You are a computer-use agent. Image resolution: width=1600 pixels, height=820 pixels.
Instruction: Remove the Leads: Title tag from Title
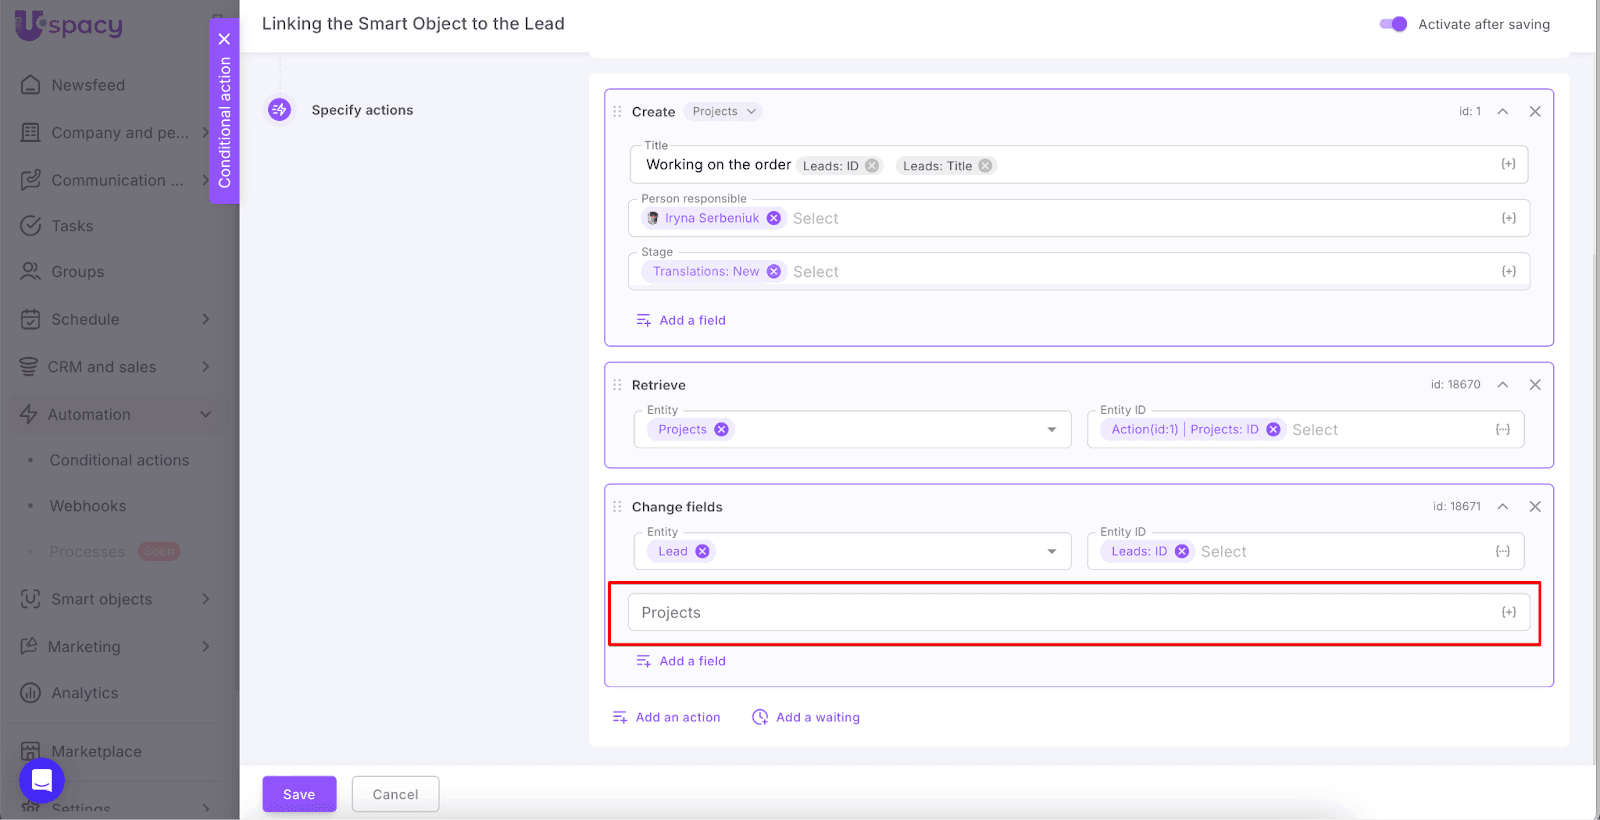(986, 166)
